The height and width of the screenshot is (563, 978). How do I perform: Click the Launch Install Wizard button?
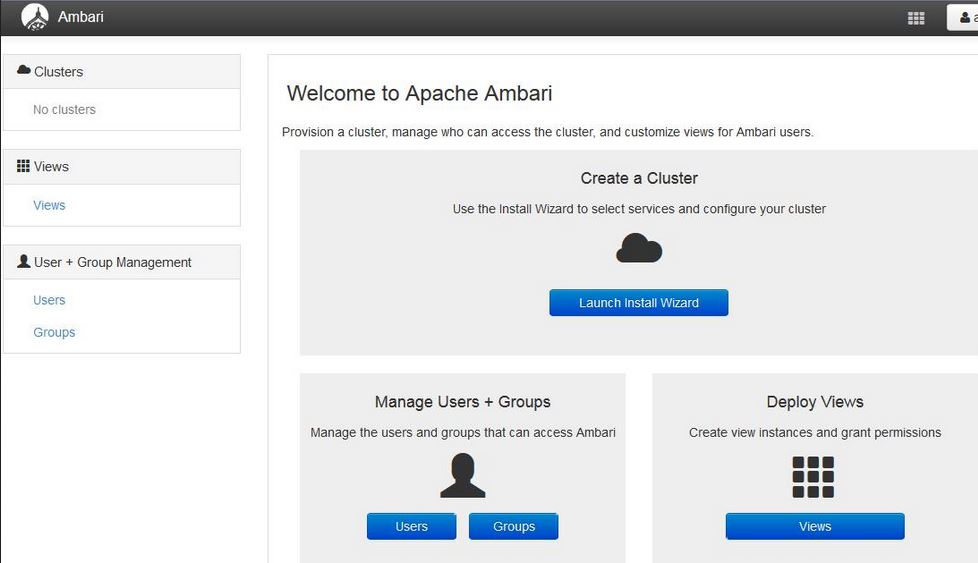point(639,302)
